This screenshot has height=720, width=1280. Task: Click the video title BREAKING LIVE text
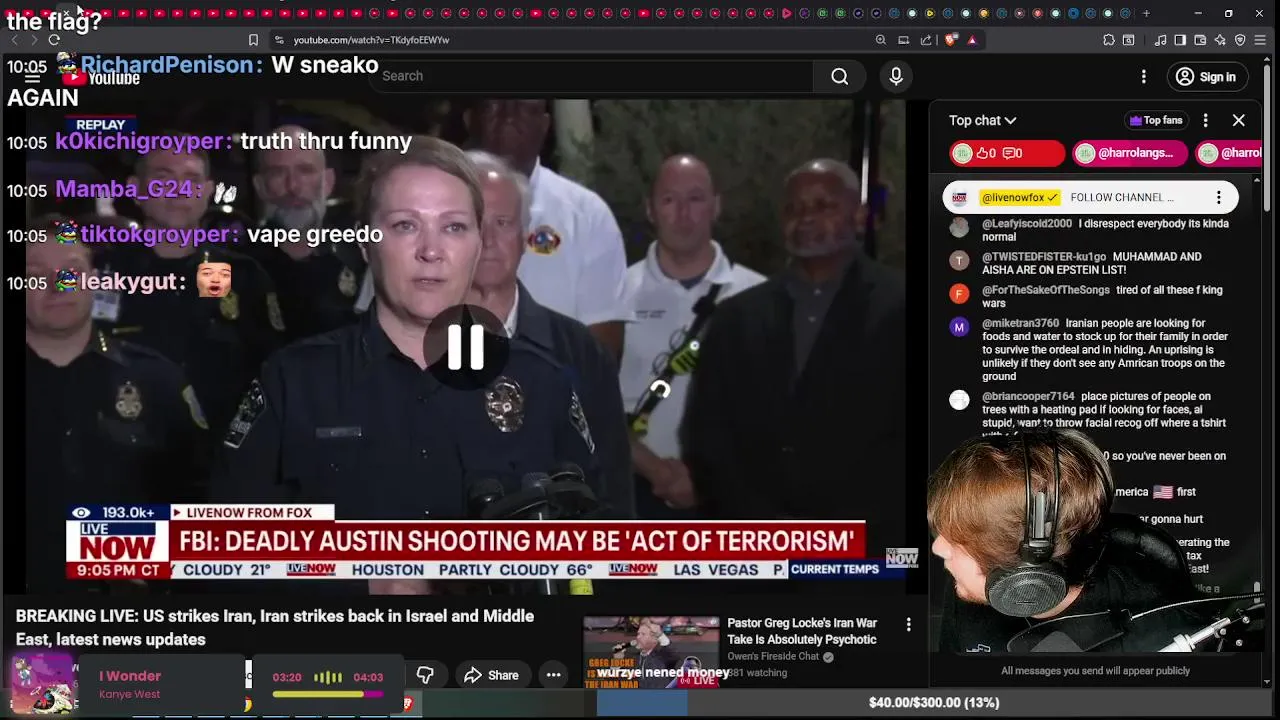click(x=275, y=628)
